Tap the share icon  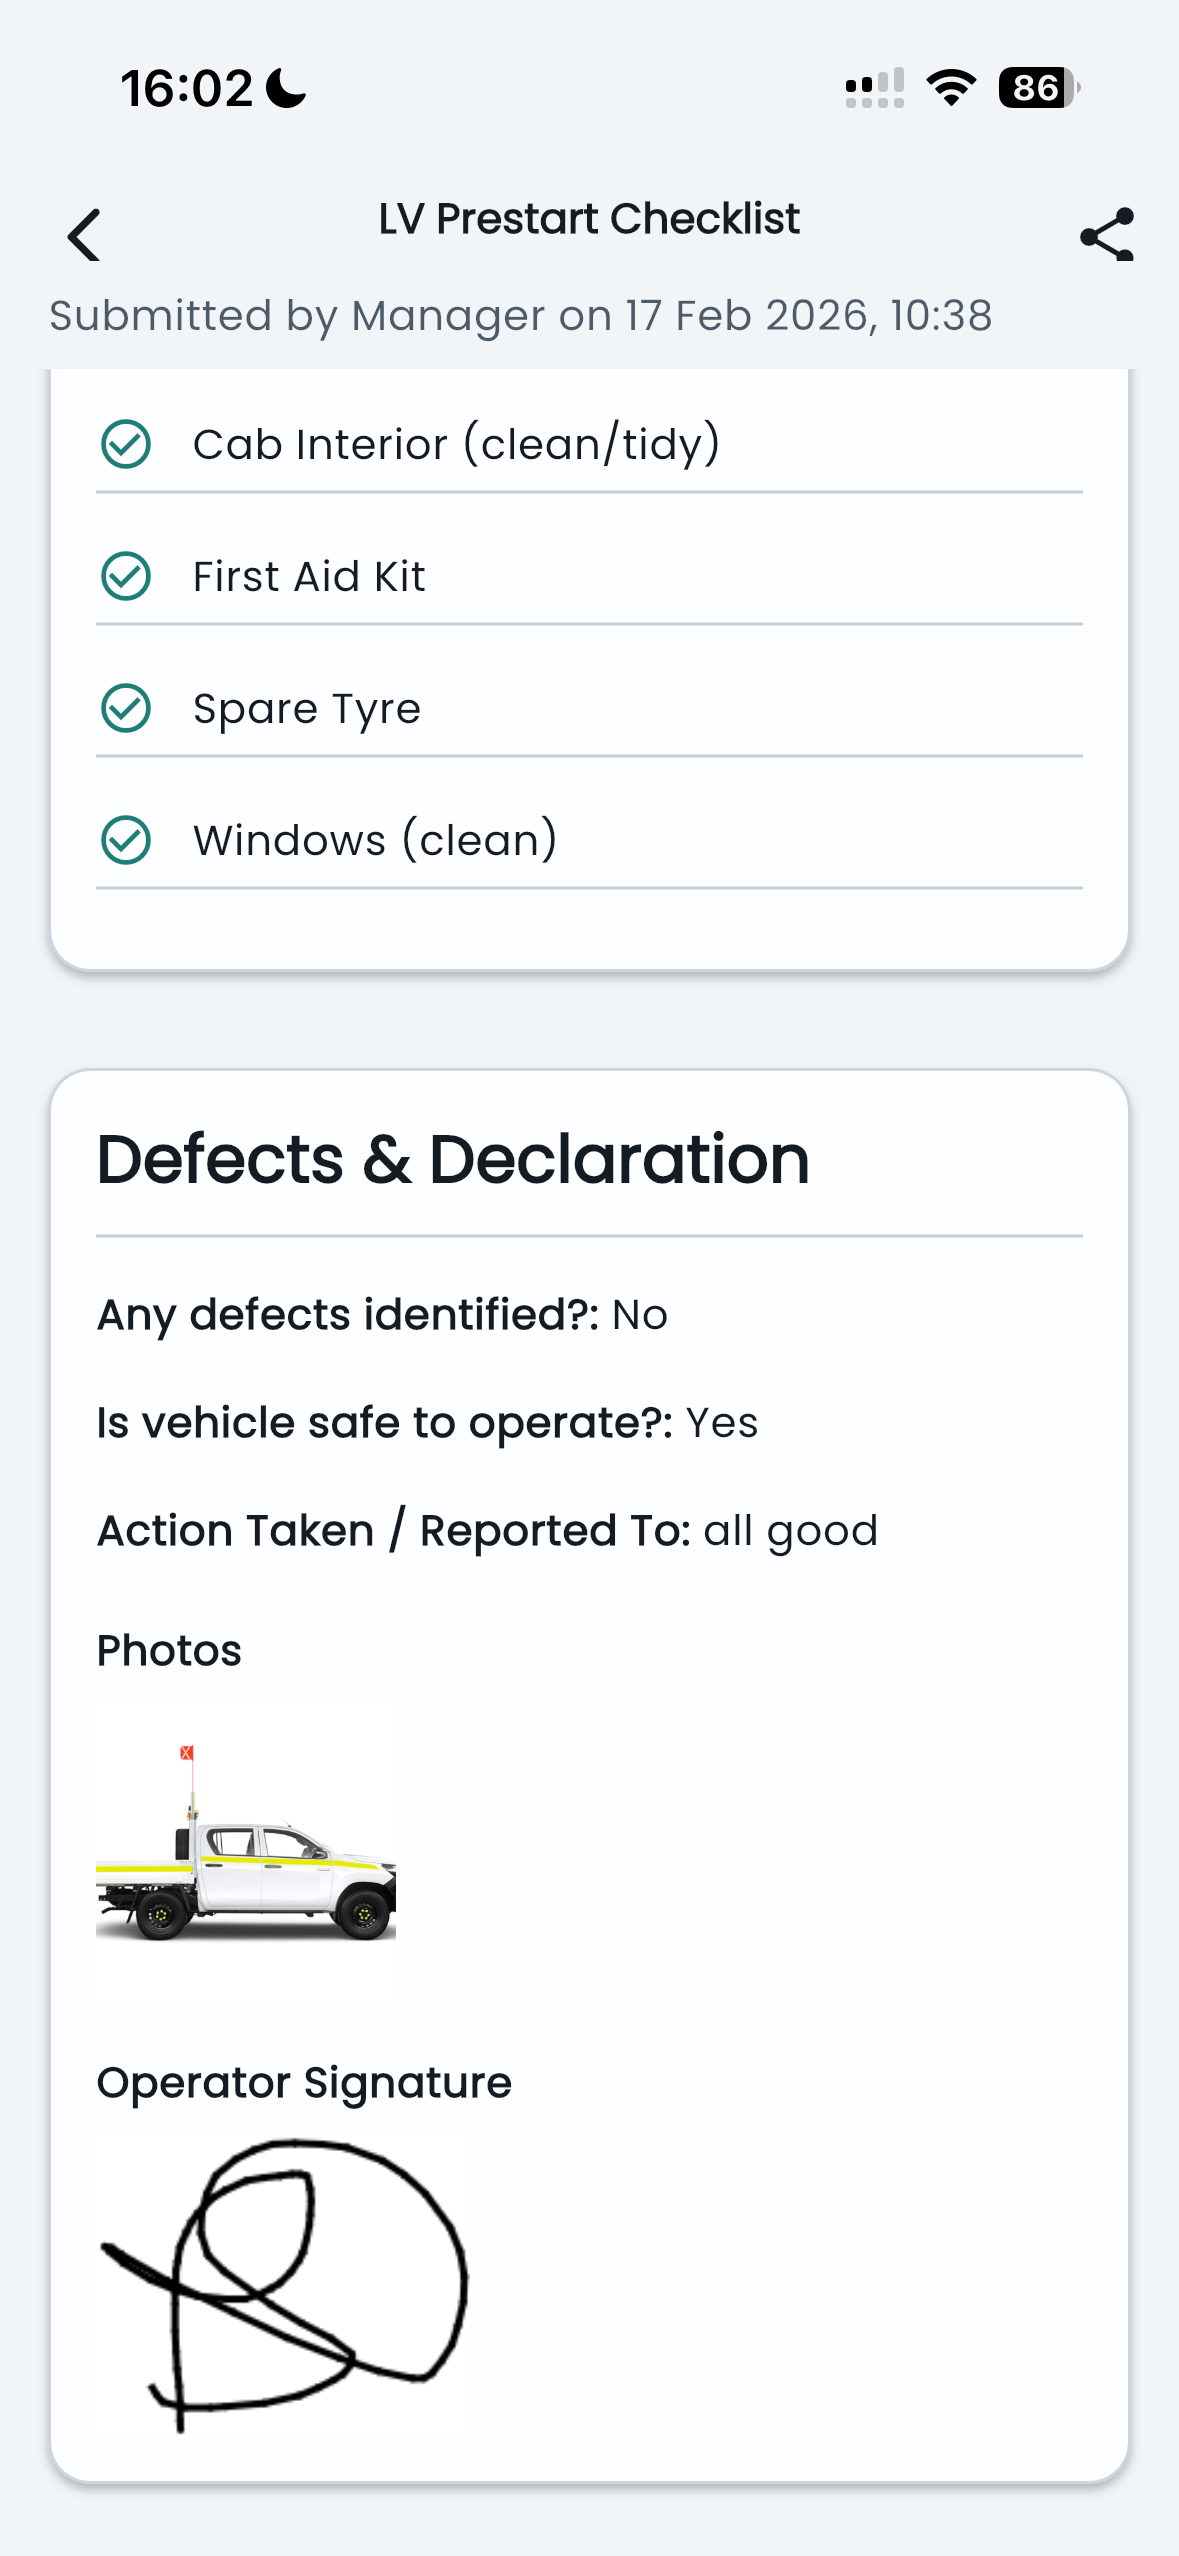tap(1104, 236)
